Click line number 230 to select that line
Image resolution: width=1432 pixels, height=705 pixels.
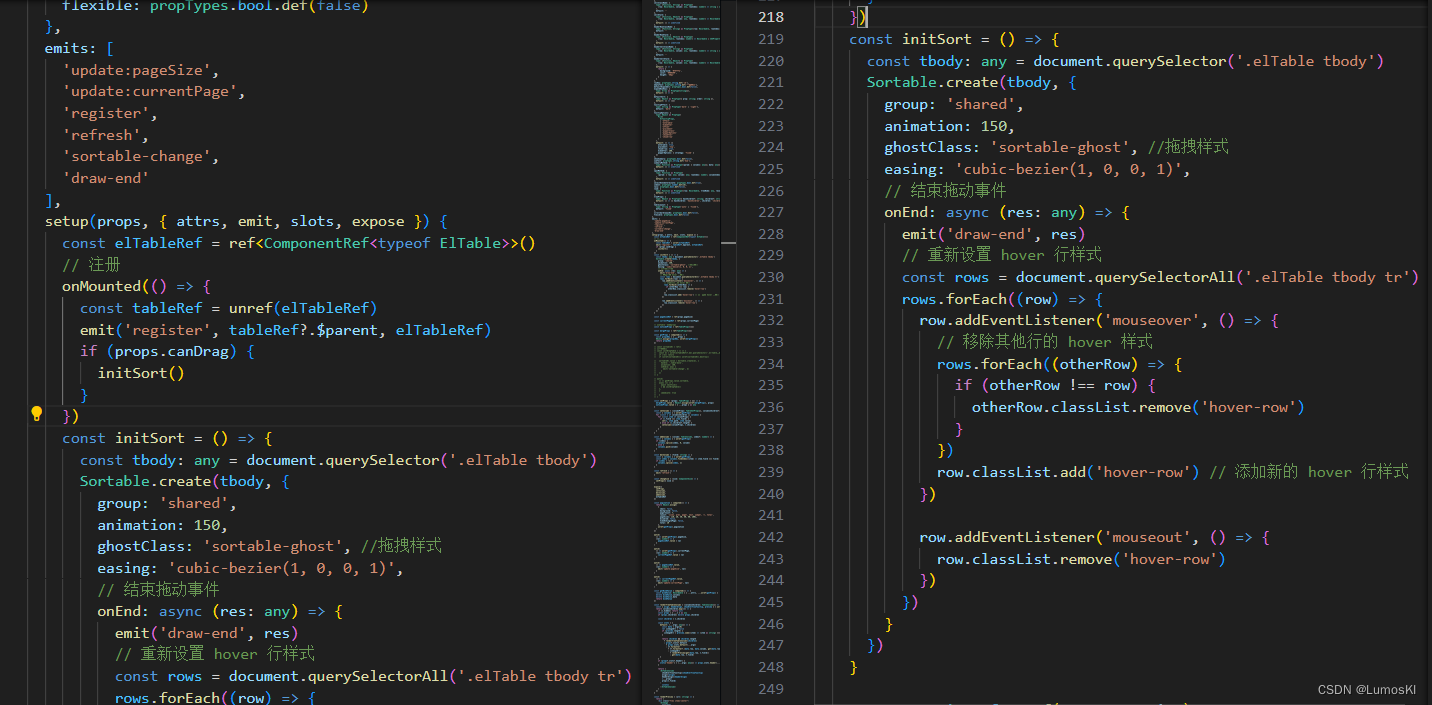point(770,276)
